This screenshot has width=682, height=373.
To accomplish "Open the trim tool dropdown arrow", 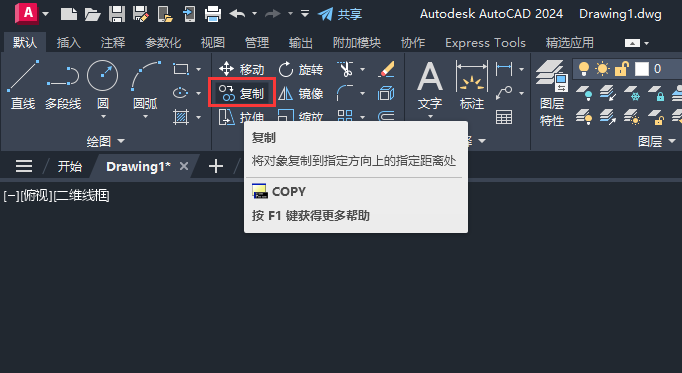I will (362, 69).
